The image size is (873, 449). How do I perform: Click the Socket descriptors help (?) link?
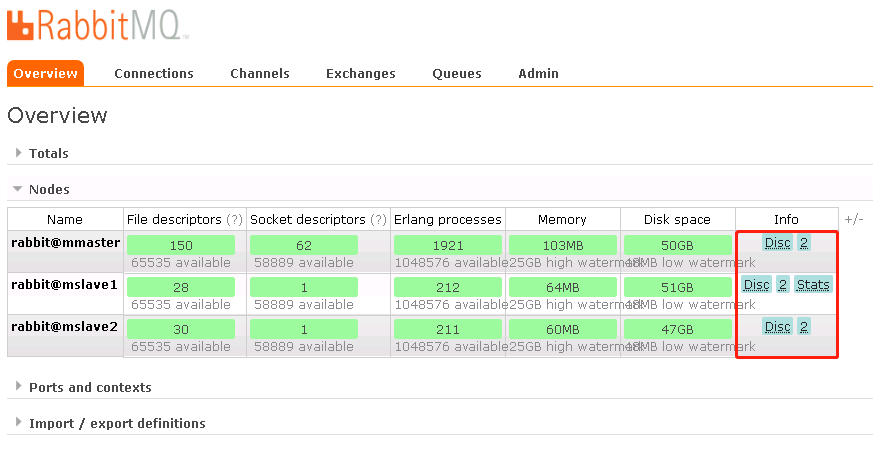coord(379,219)
